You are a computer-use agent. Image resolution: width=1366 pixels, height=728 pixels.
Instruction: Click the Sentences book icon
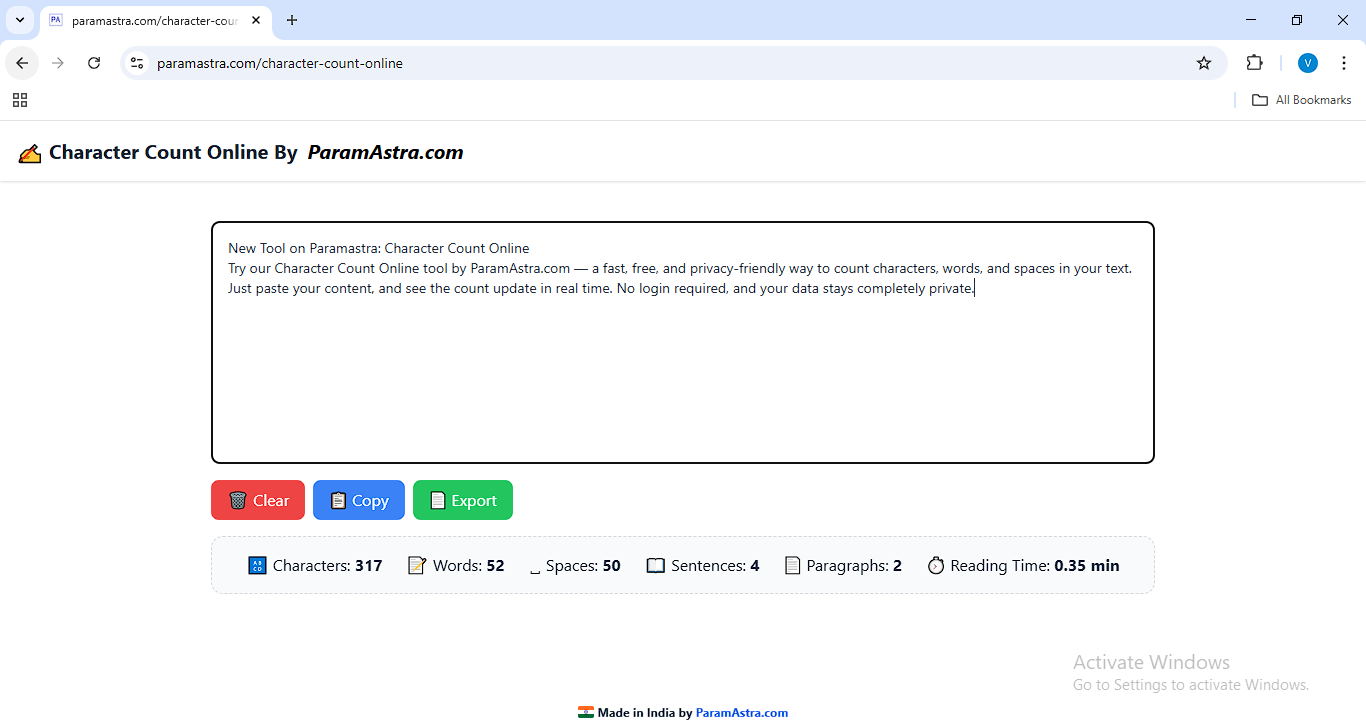[x=656, y=566]
